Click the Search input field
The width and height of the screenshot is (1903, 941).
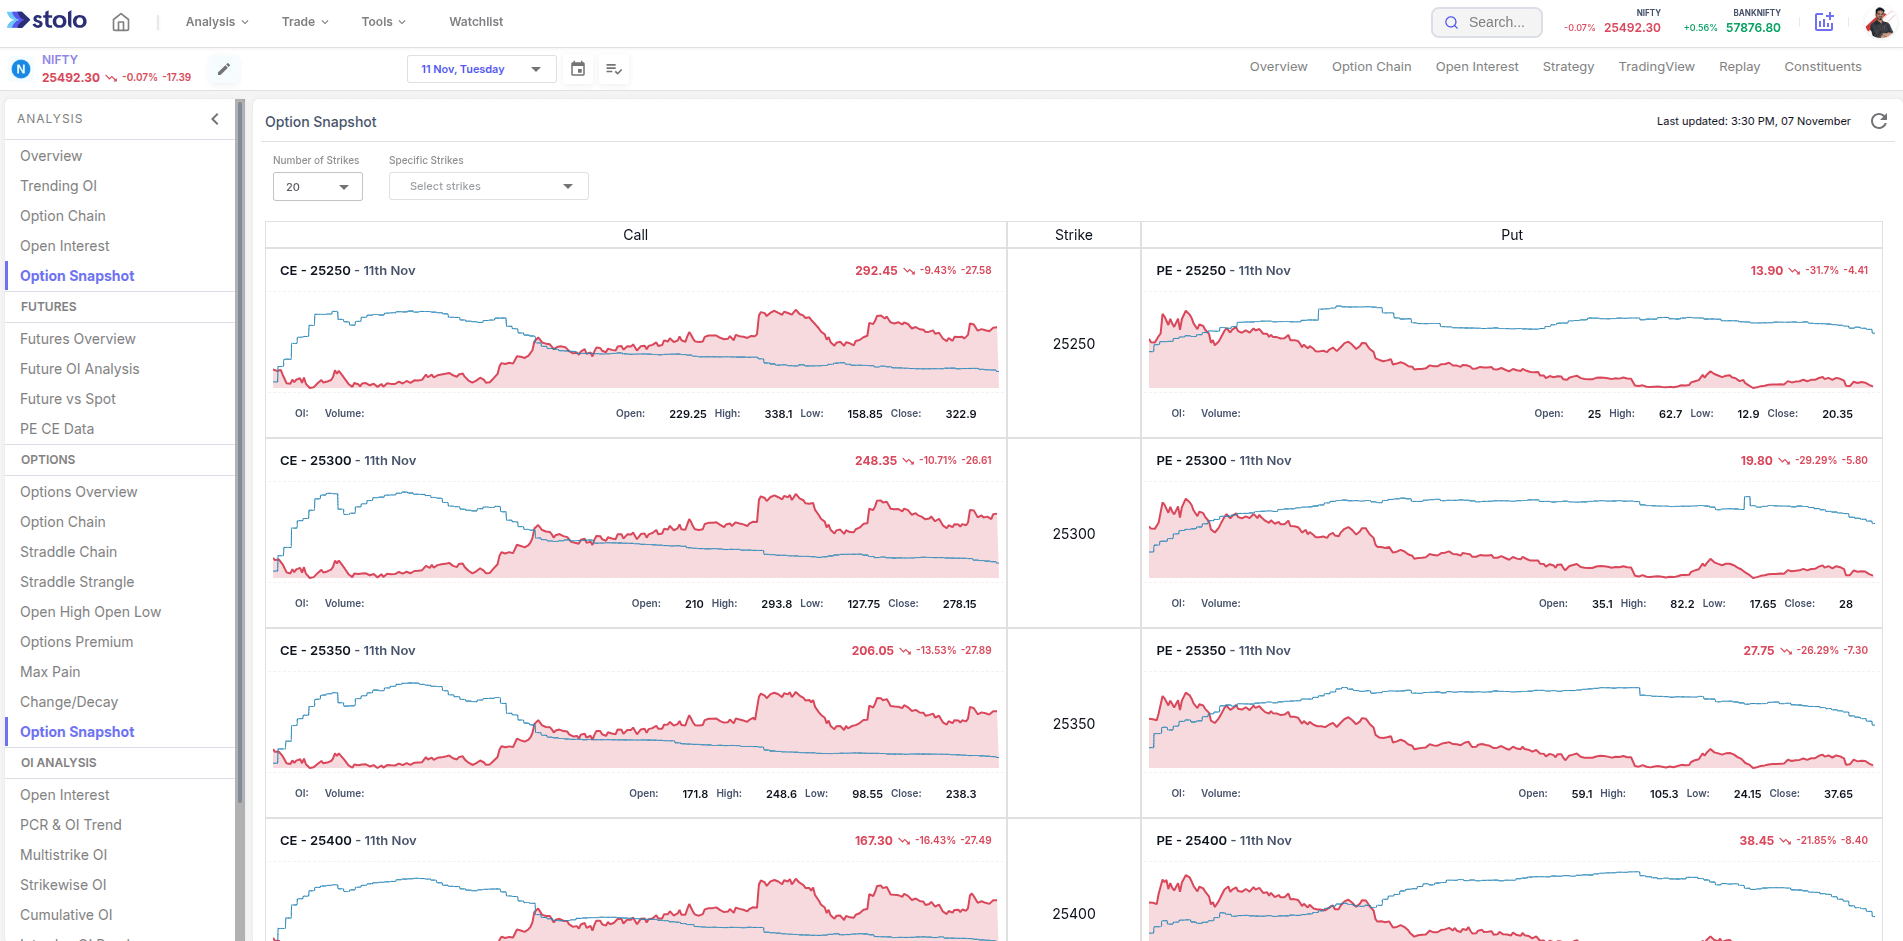1487,22
